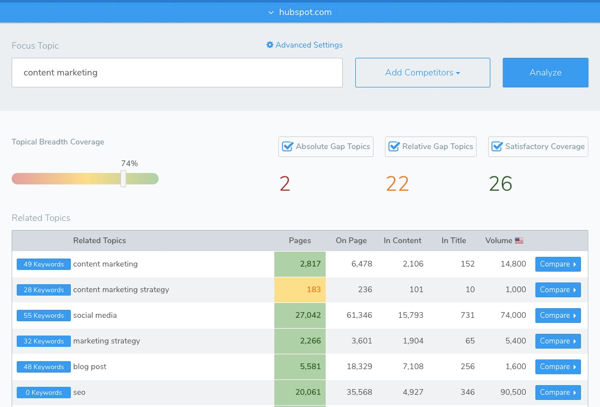
Task: Click the Focus Topic input field
Action: [177, 73]
